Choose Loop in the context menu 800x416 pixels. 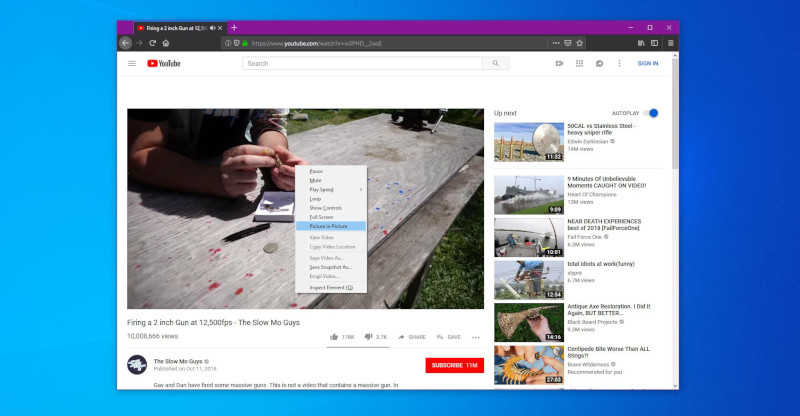[331, 199]
